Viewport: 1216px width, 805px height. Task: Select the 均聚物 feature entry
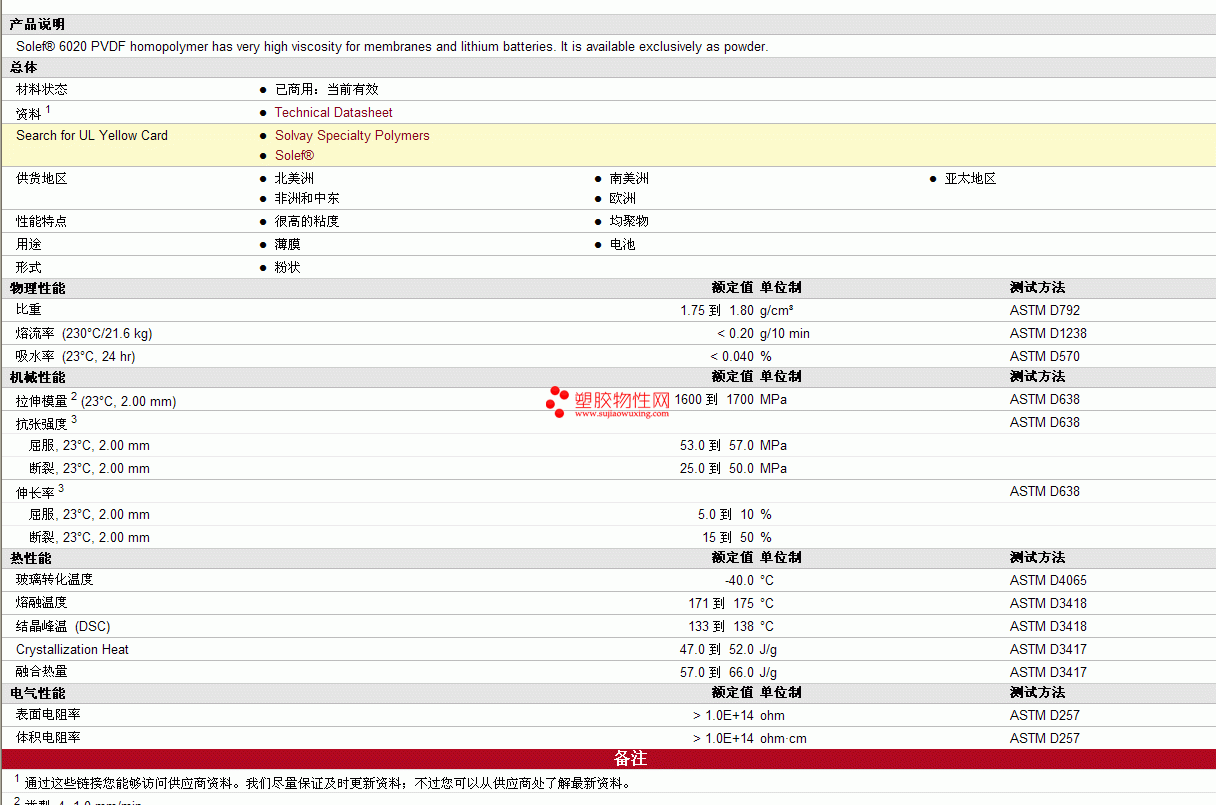click(629, 222)
